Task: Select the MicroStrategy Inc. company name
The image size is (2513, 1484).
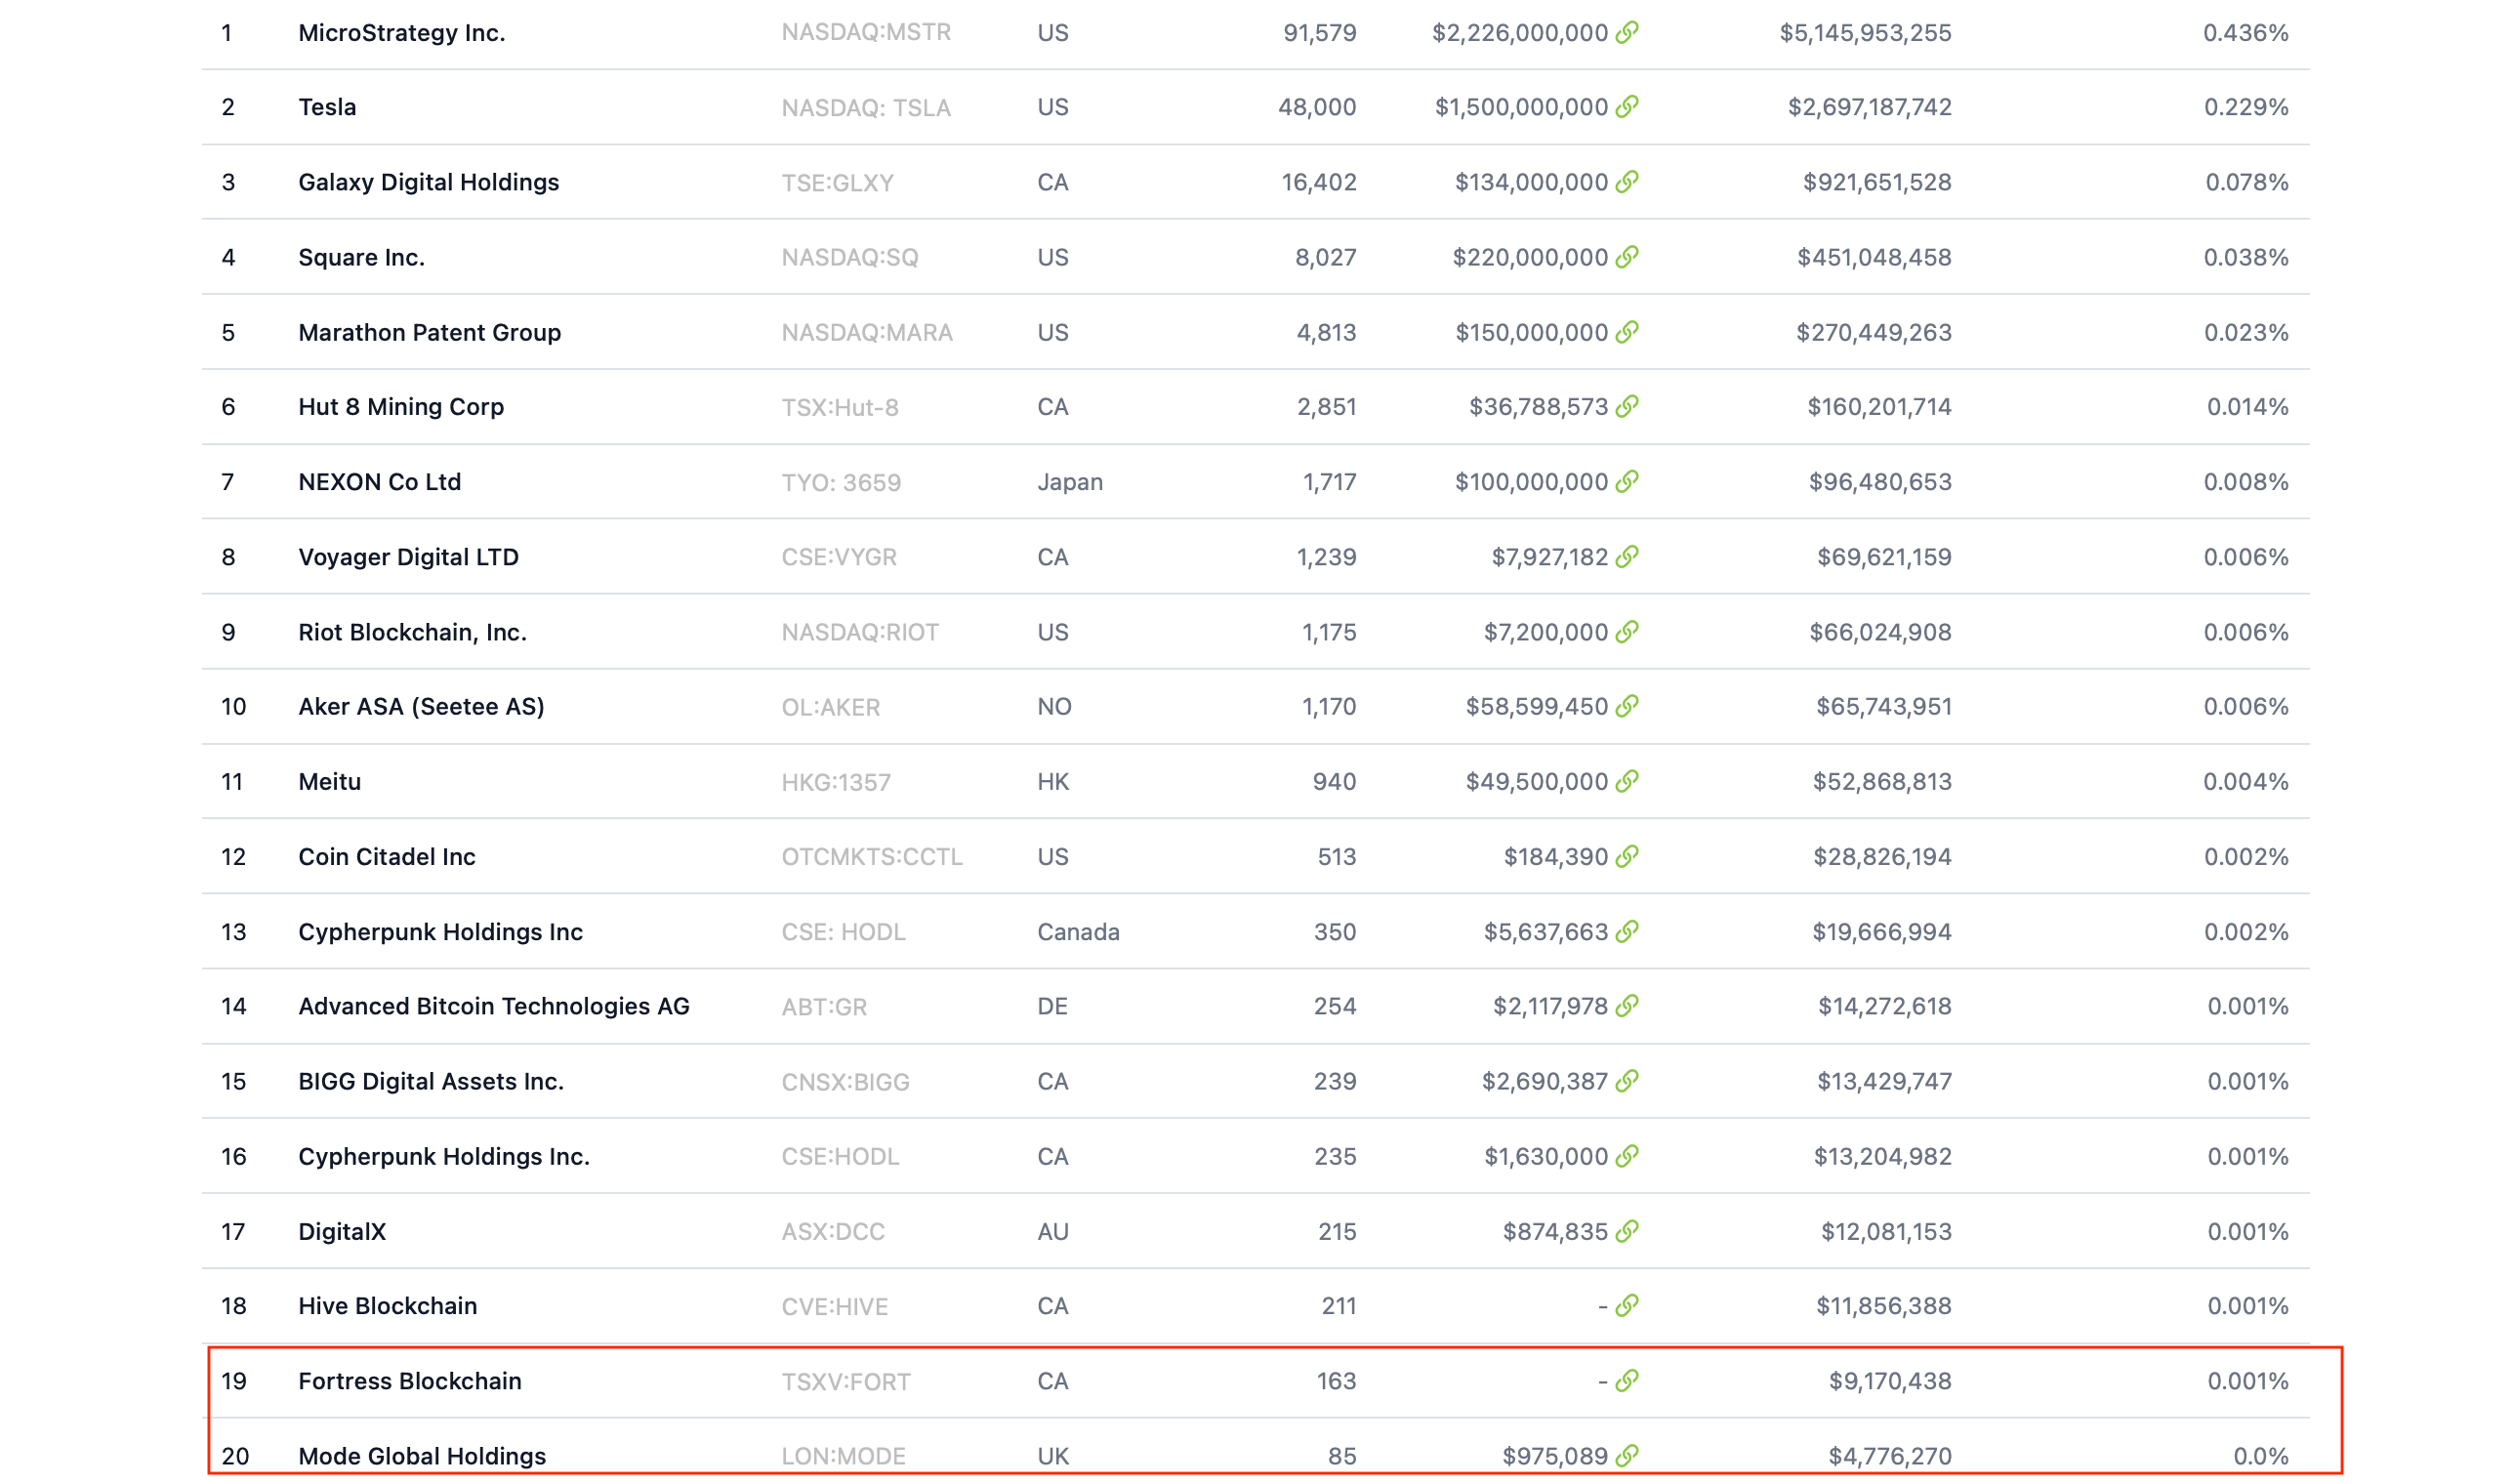Action: [402, 33]
